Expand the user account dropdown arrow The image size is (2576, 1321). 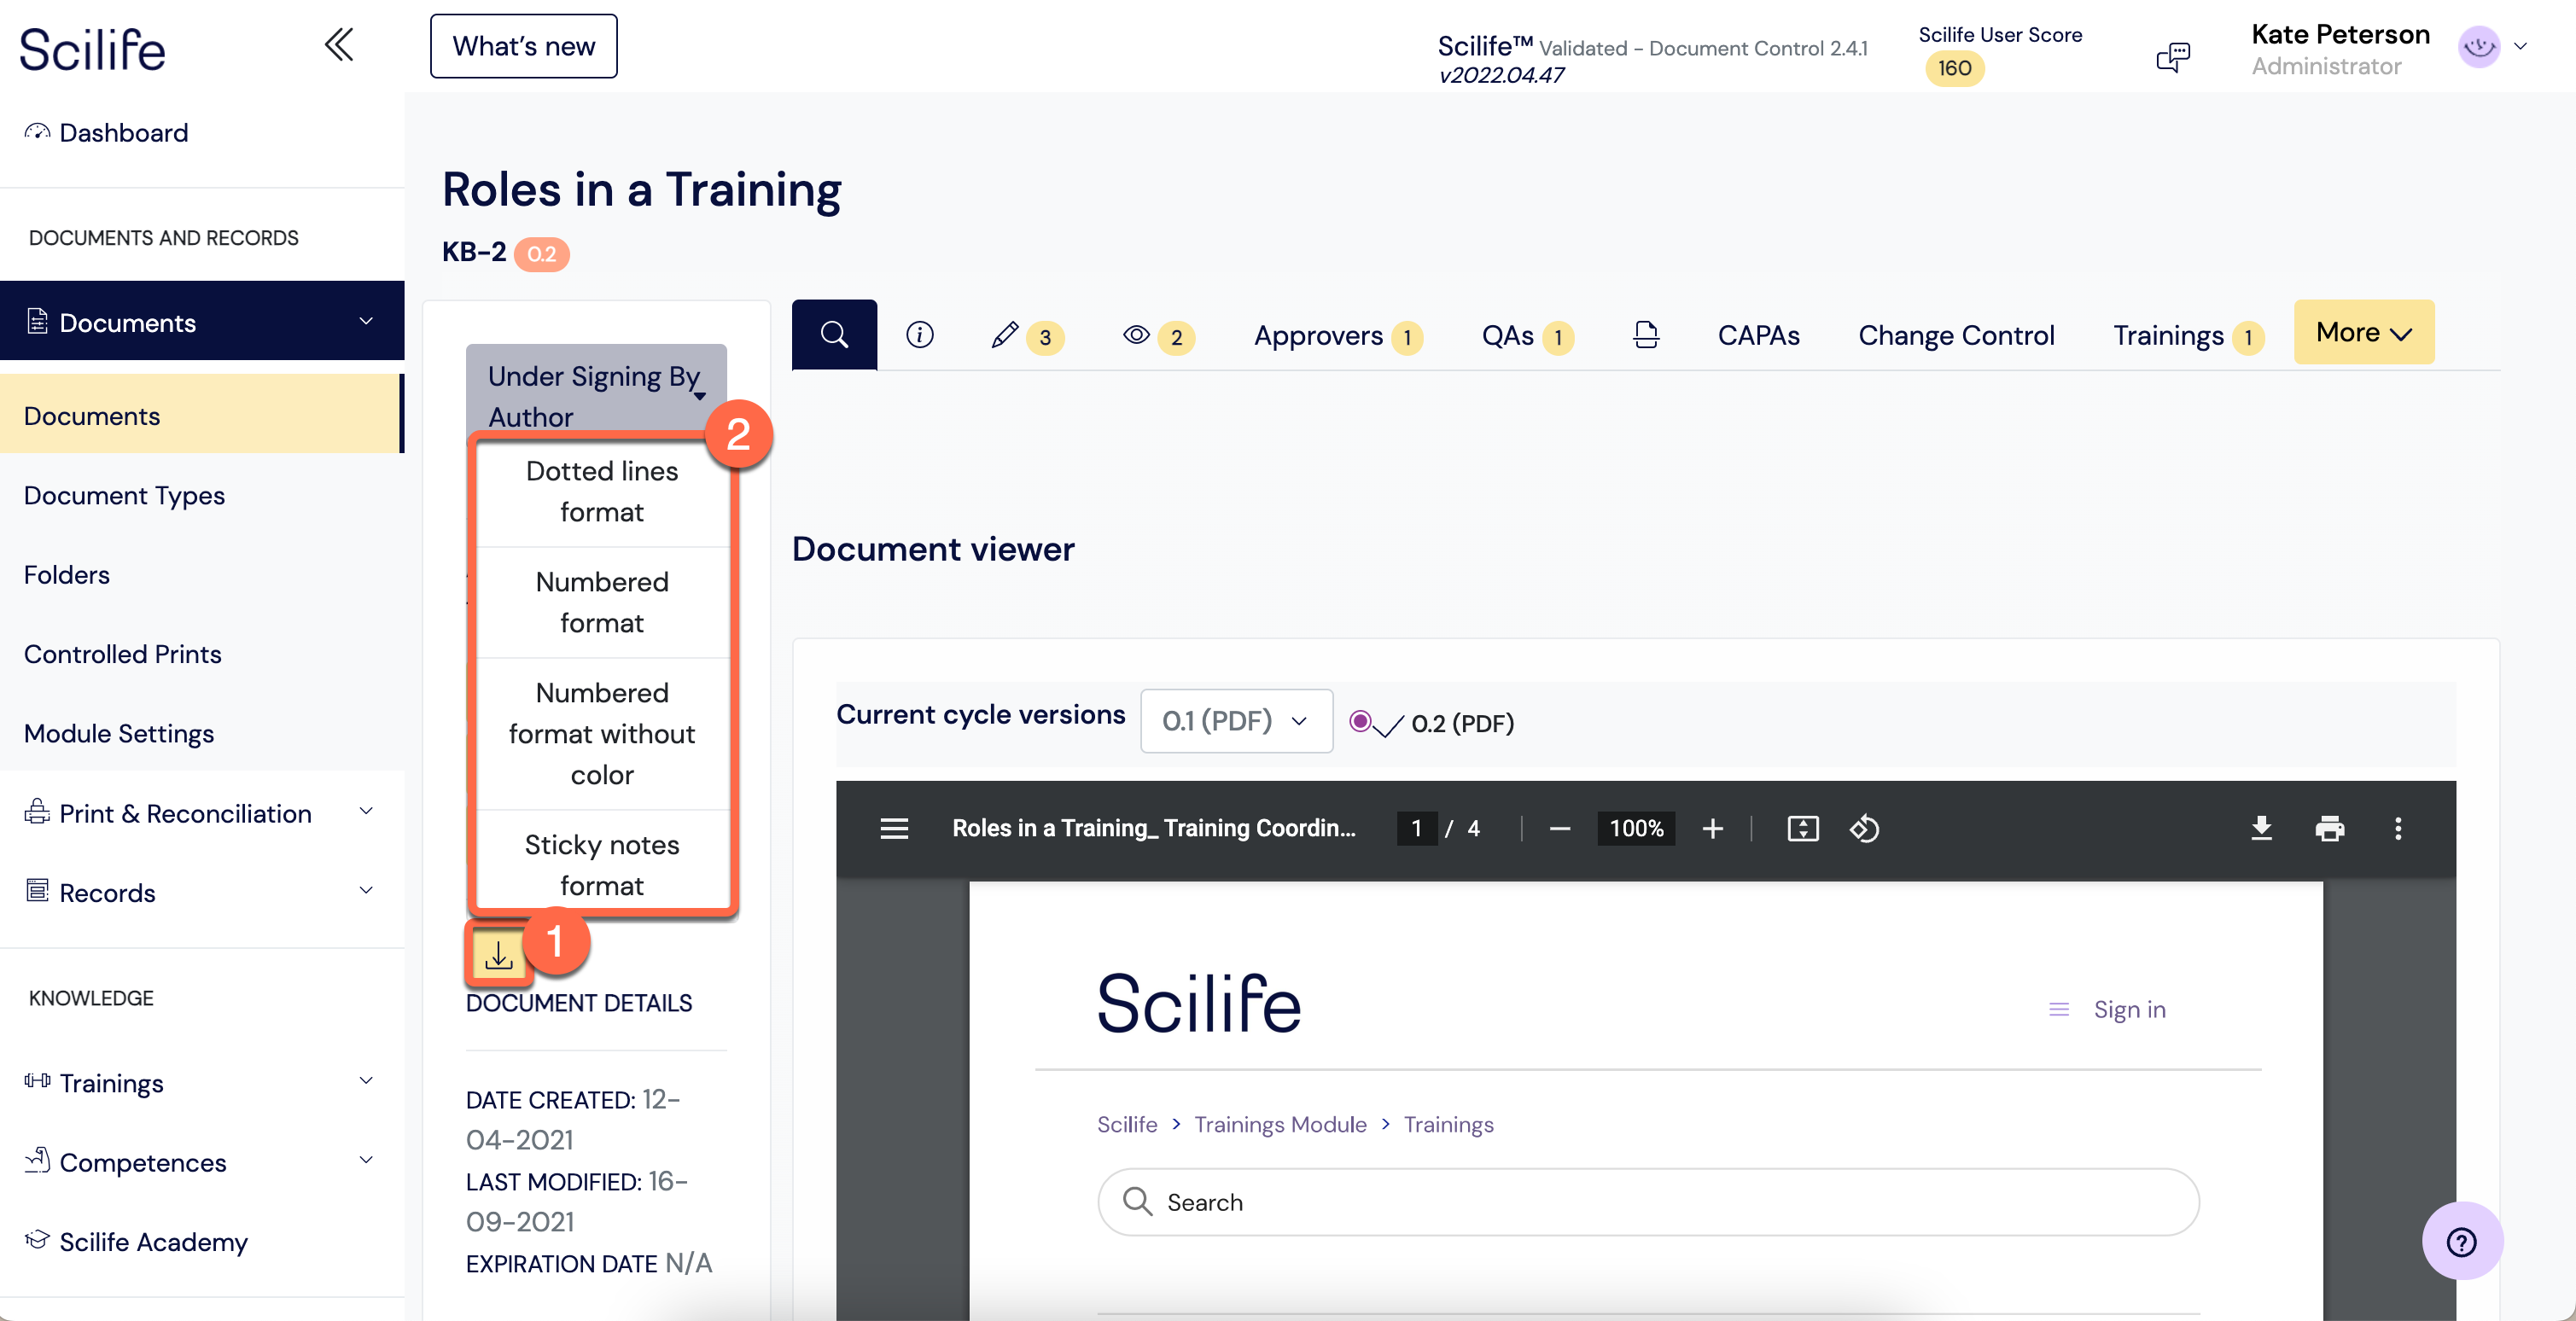click(2520, 46)
